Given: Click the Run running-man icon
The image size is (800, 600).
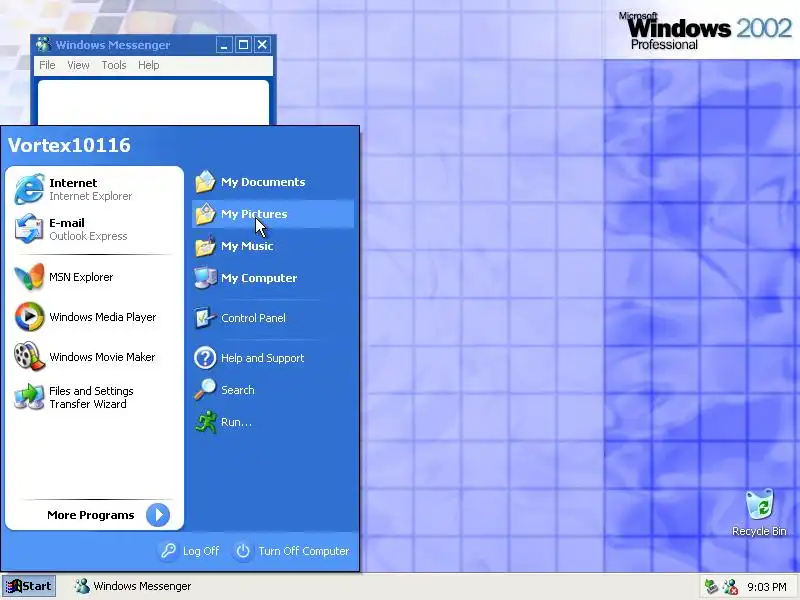Looking at the screenshot, I should [x=205, y=422].
